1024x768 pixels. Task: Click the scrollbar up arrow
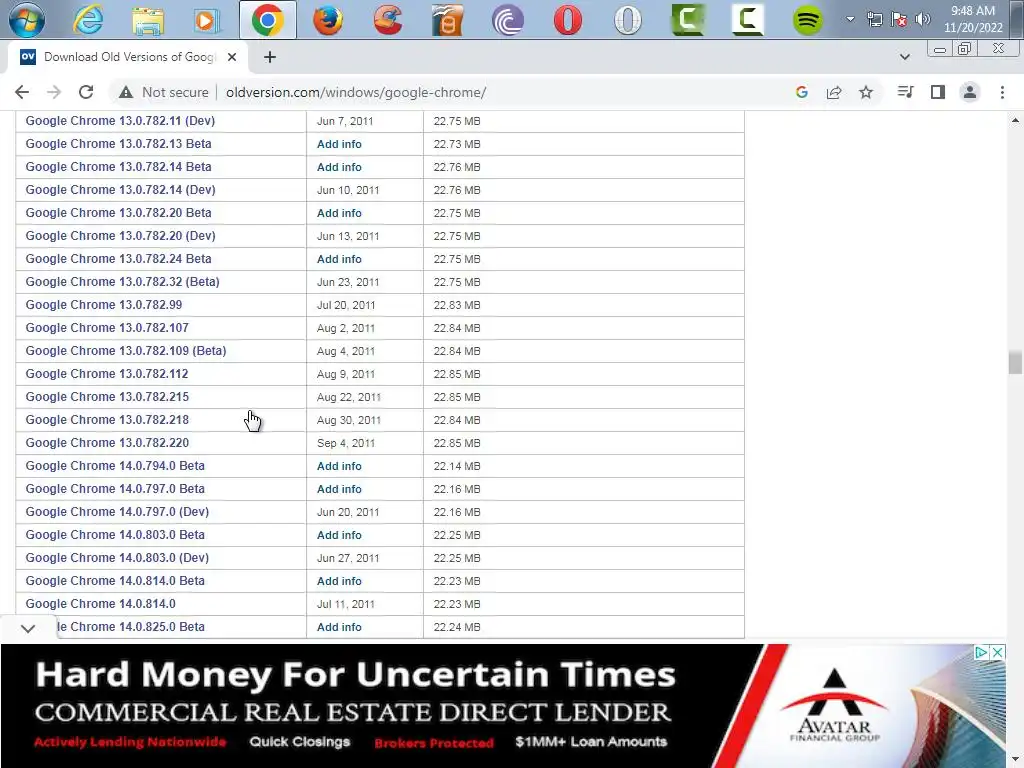pyautogui.click(x=1015, y=120)
